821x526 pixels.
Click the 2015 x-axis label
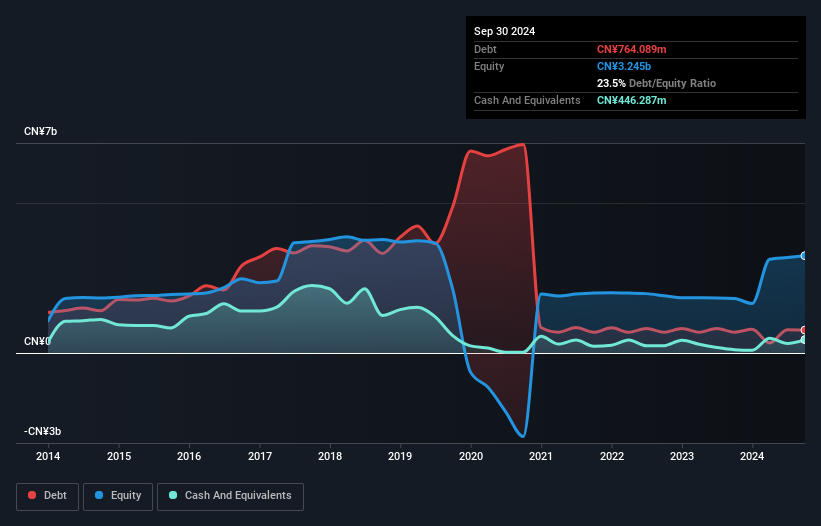[x=119, y=456]
